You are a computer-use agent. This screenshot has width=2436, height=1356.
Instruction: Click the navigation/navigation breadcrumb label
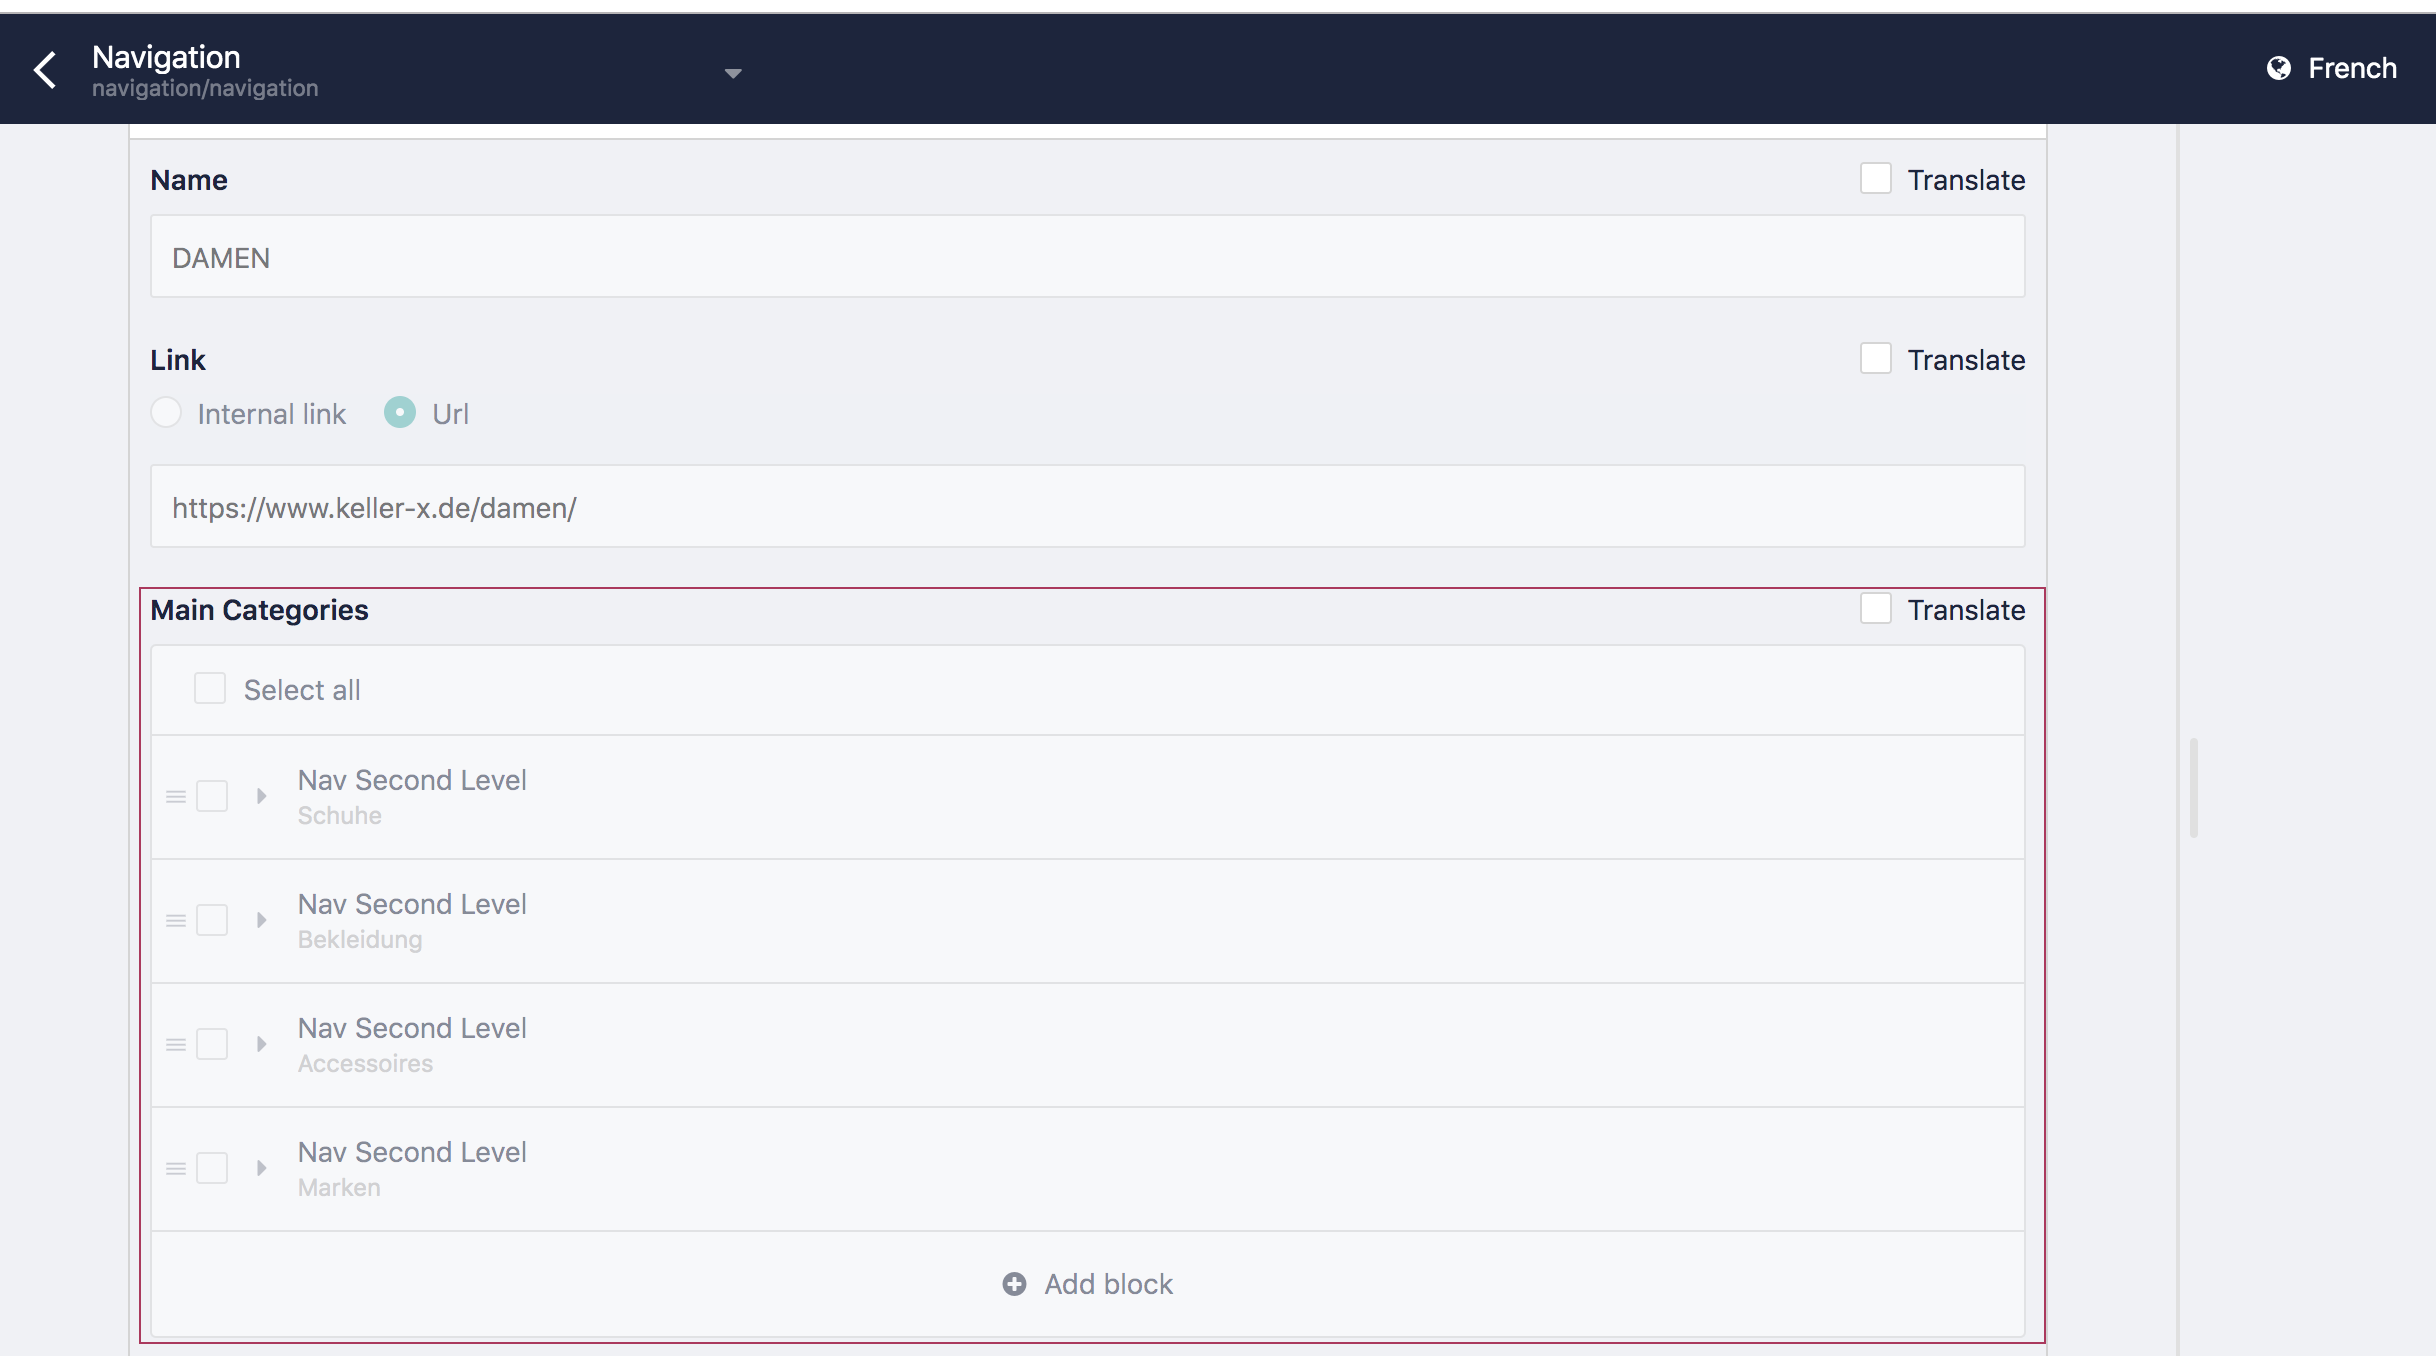(205, 88)
